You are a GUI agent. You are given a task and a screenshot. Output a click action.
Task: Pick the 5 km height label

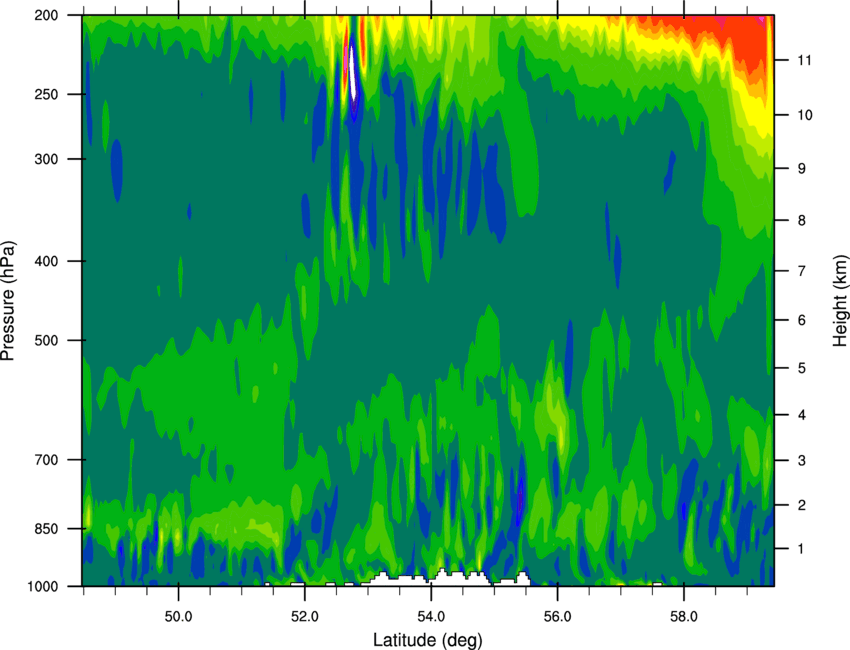tap(801, 369)
